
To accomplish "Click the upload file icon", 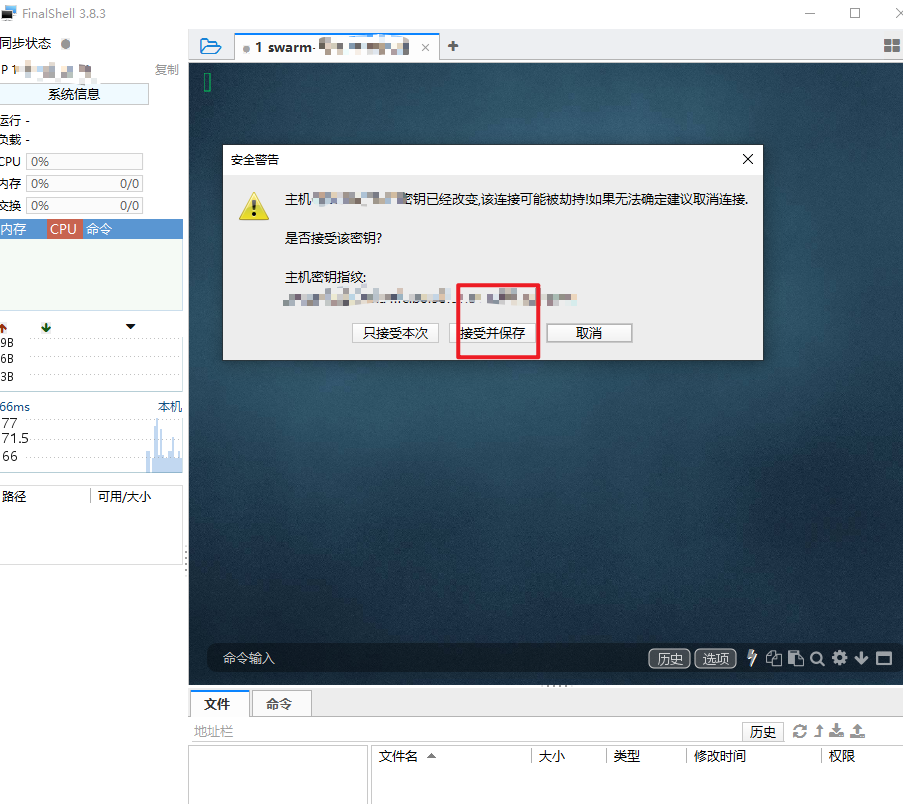I will point(857,731).
